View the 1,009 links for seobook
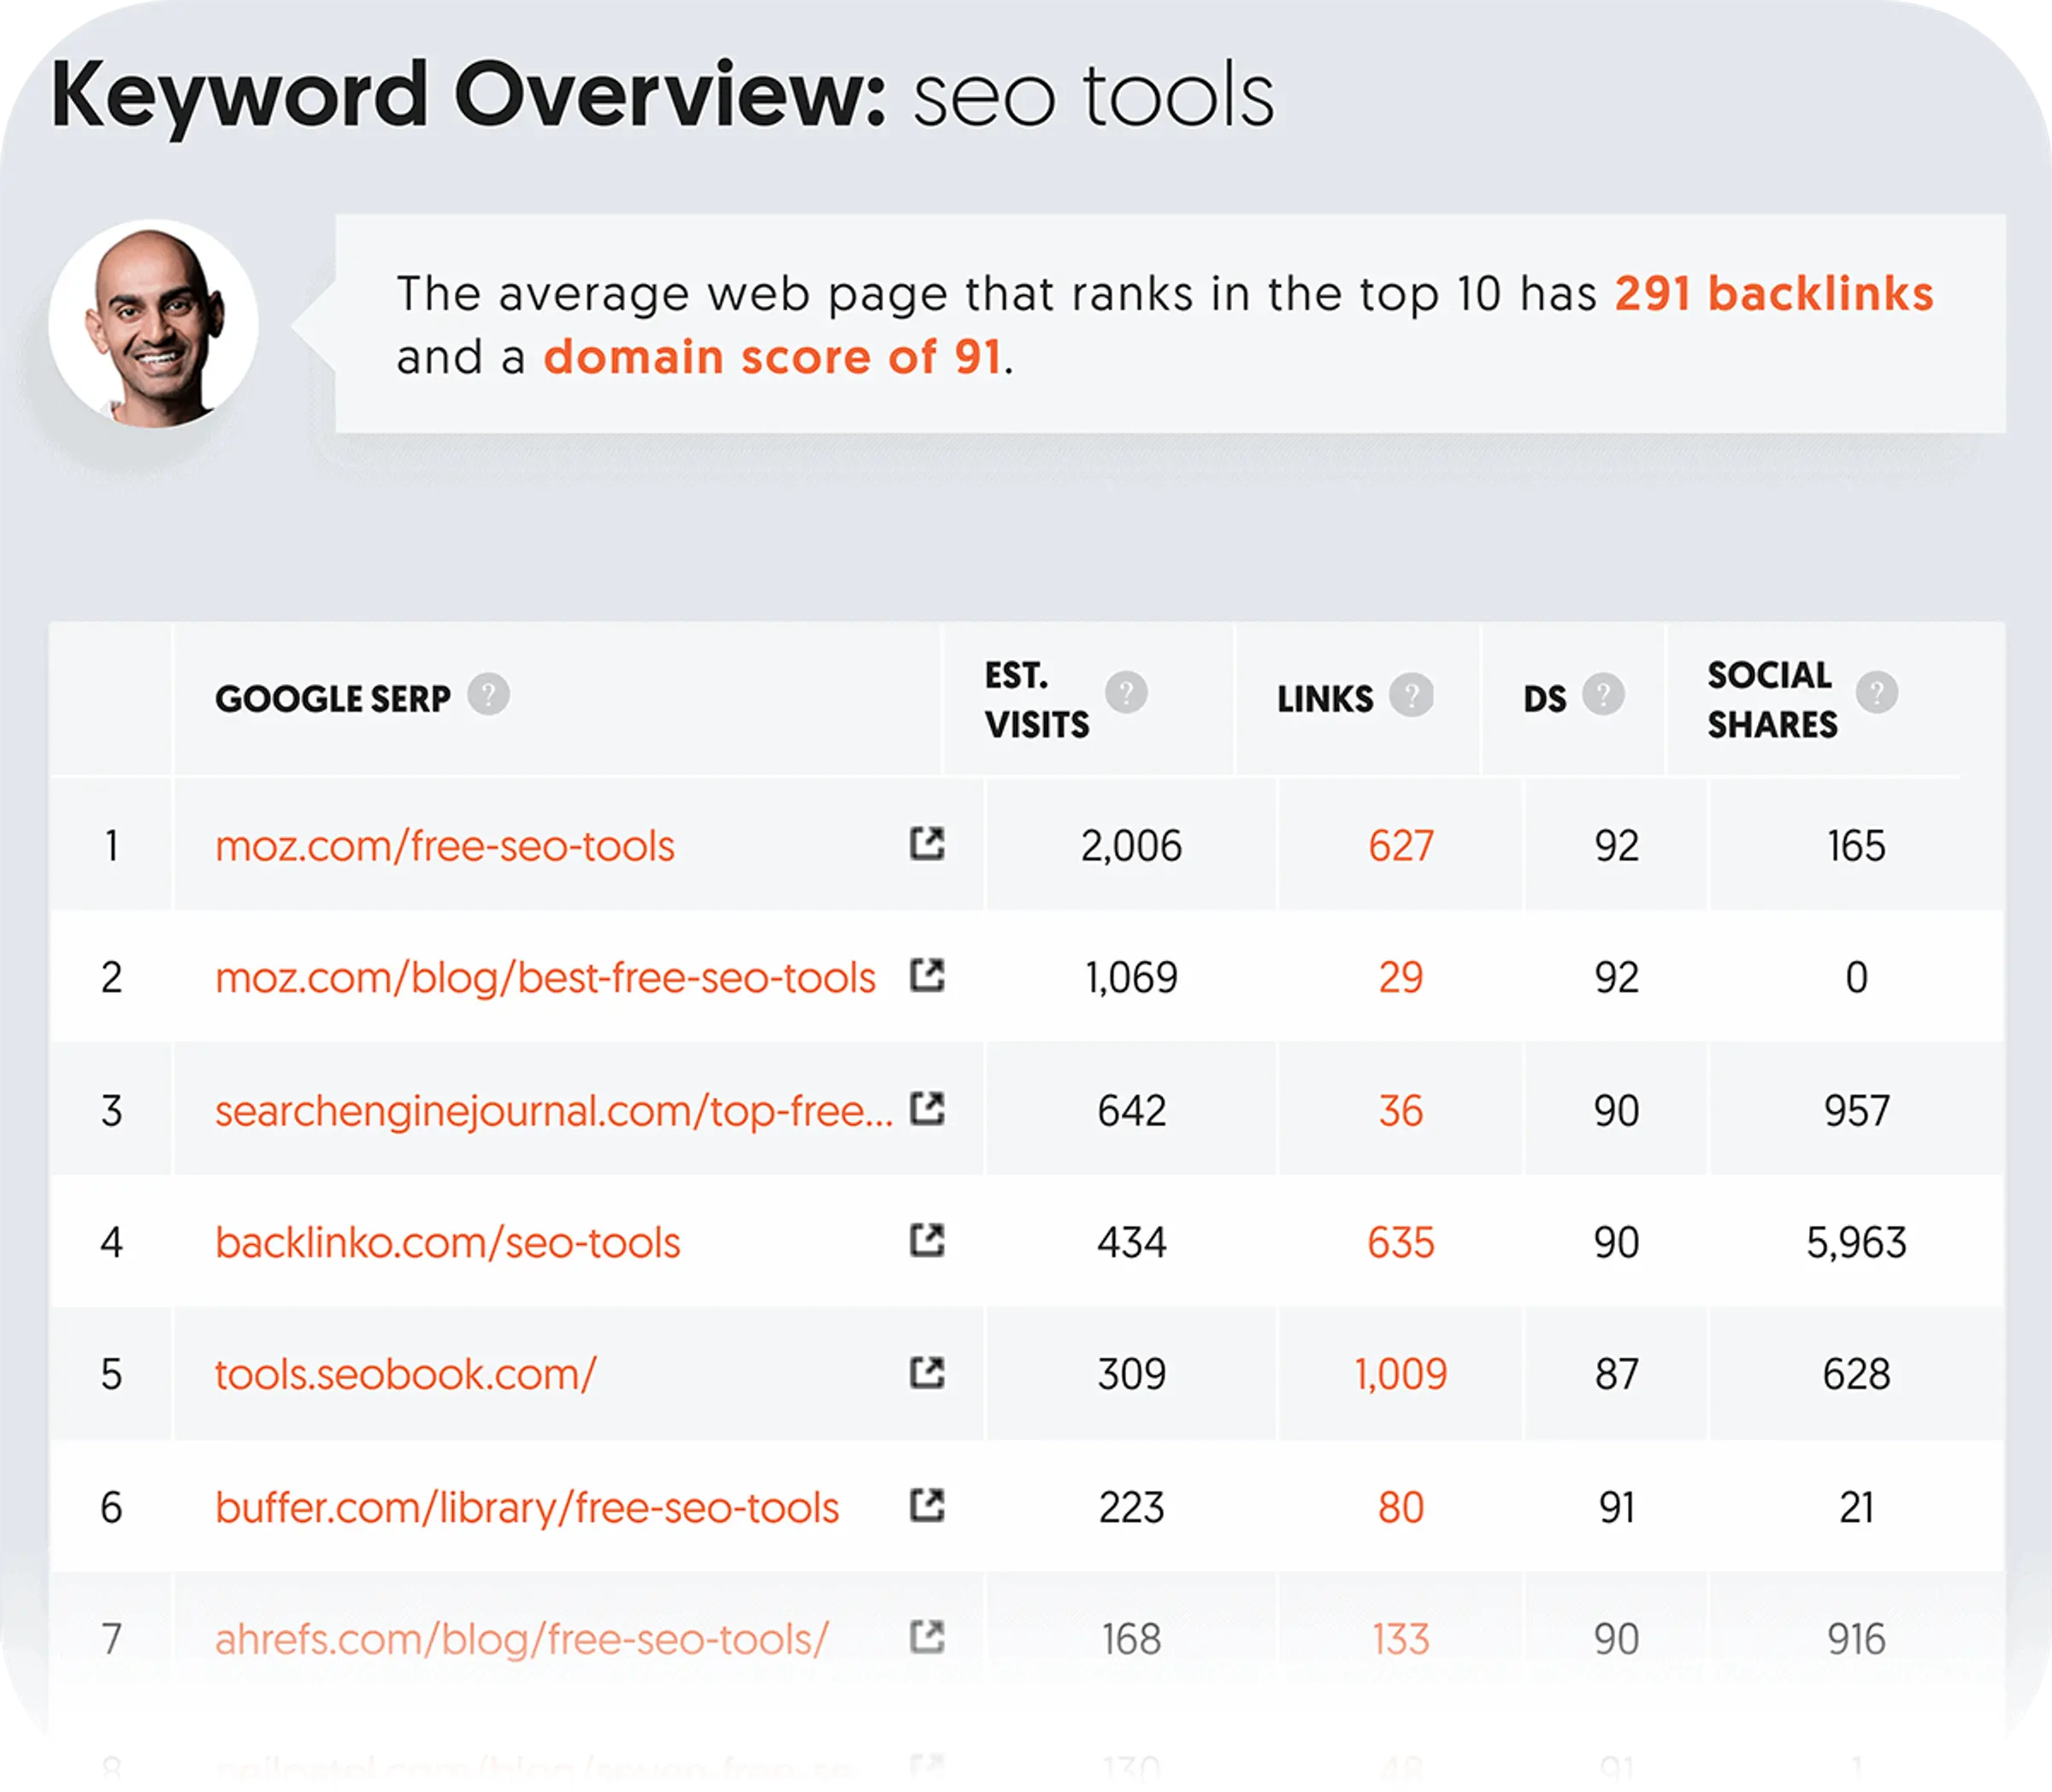 pyautogui.click(x=1400, y=1375)
